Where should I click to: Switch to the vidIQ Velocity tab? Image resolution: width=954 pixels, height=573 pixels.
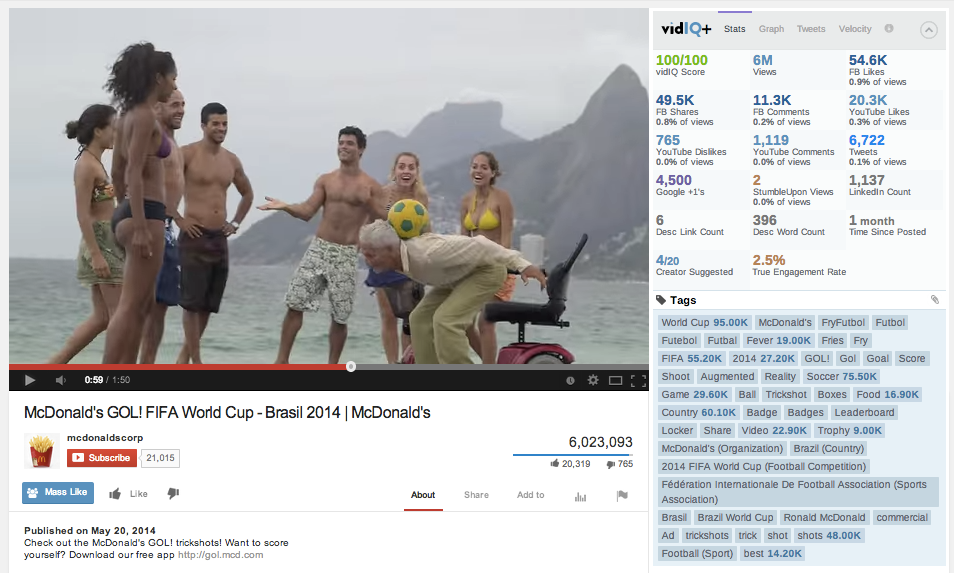click(x=855, y=29)
